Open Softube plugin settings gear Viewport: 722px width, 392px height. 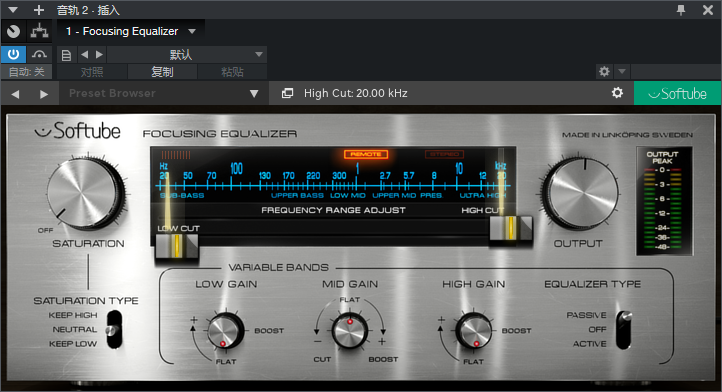(617, 93)
